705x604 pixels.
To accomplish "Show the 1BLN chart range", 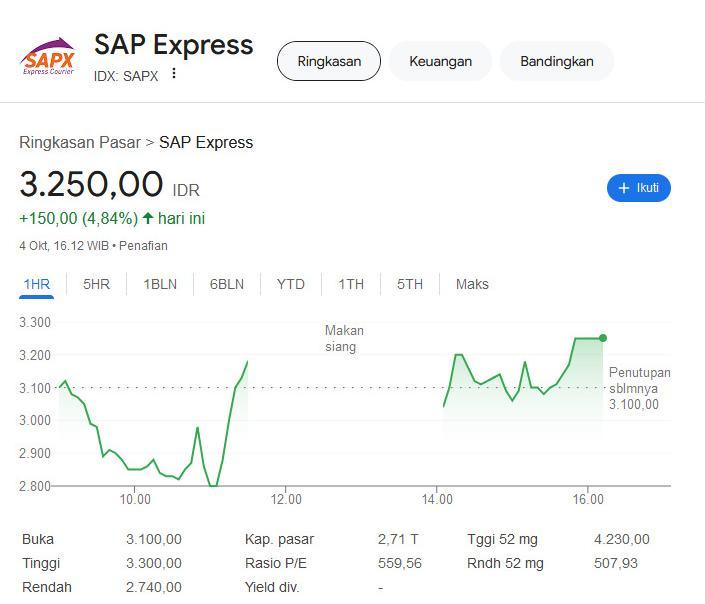I will point(160,284).
